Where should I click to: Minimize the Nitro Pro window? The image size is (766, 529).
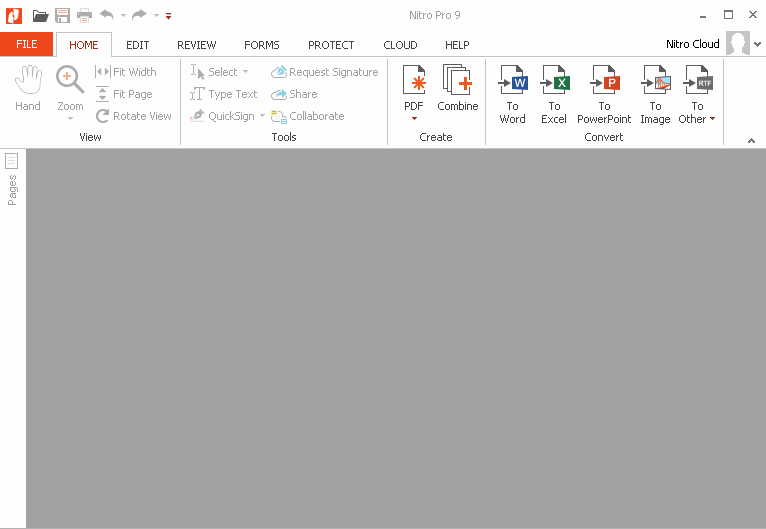tap(703, 16)
